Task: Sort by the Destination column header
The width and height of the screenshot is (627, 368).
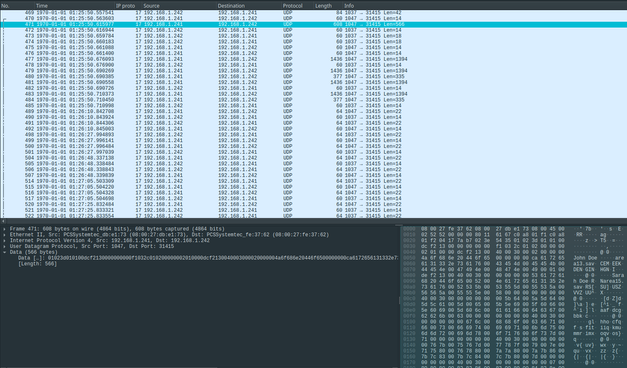Action: tap(249, 6)
